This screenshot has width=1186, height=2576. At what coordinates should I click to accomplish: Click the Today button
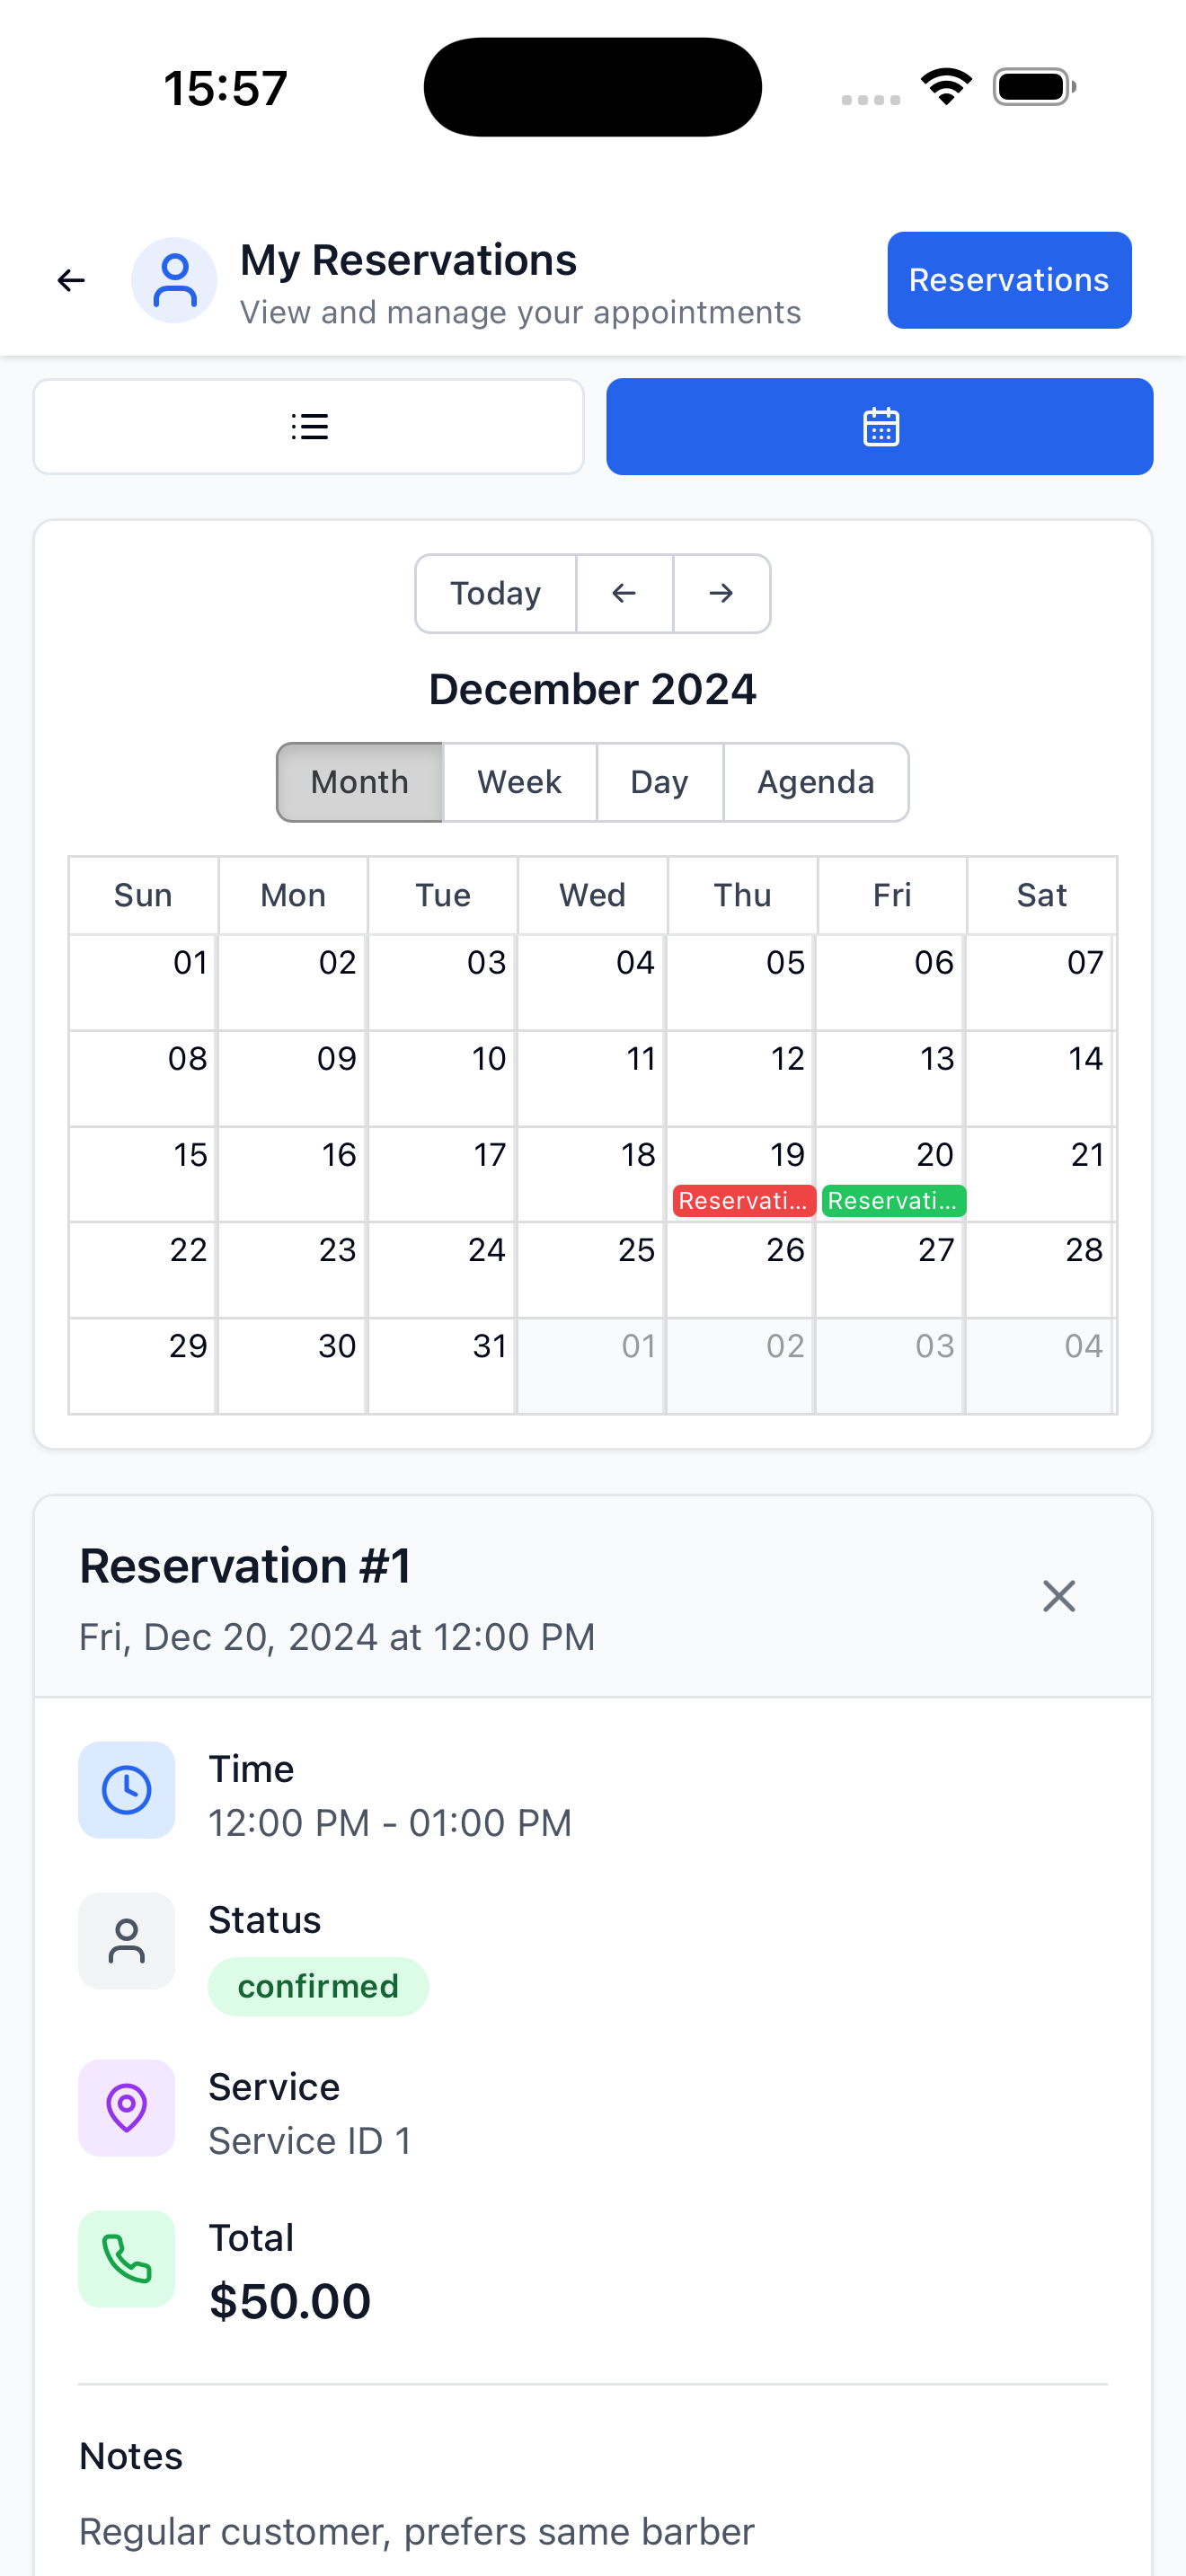tap(495, 593)
